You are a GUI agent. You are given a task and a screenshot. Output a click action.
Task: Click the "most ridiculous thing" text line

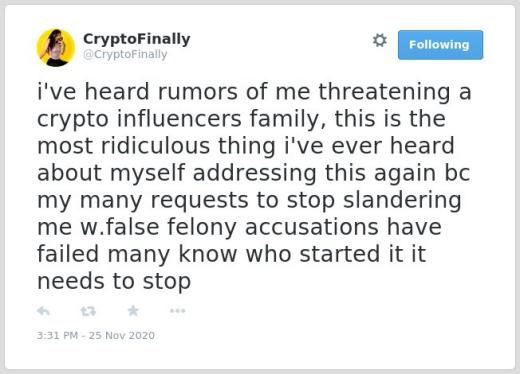(x=246, y=146)
